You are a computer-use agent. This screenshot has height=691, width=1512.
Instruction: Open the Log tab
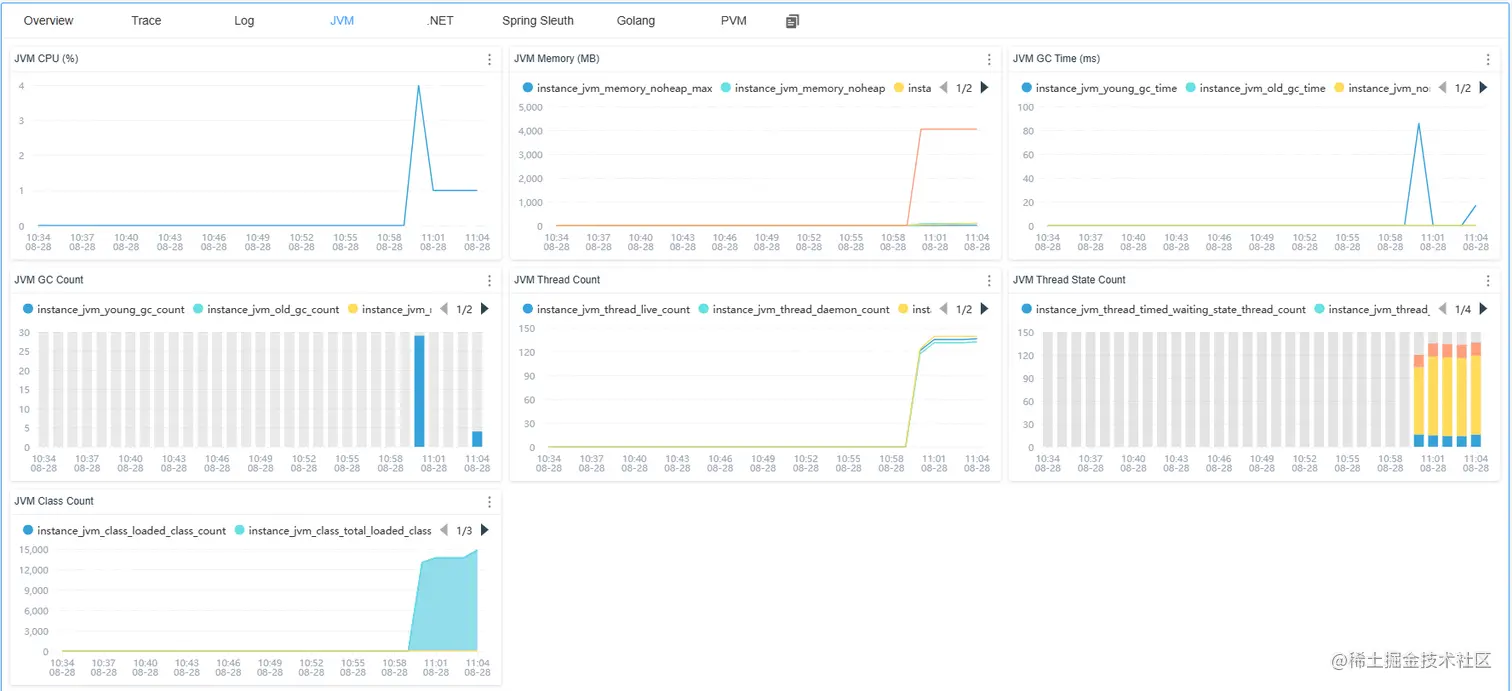[x=244, y=21]
